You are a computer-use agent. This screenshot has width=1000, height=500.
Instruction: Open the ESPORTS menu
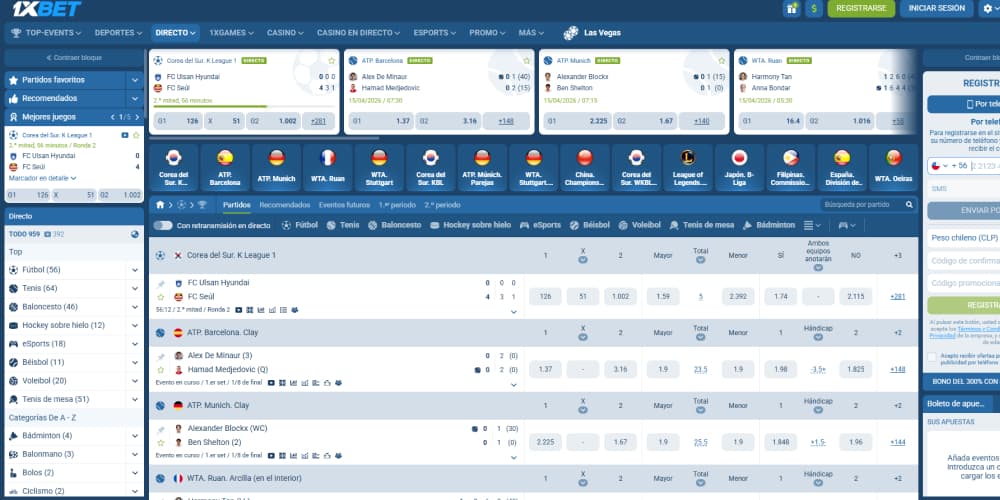[x=434, y=33]
